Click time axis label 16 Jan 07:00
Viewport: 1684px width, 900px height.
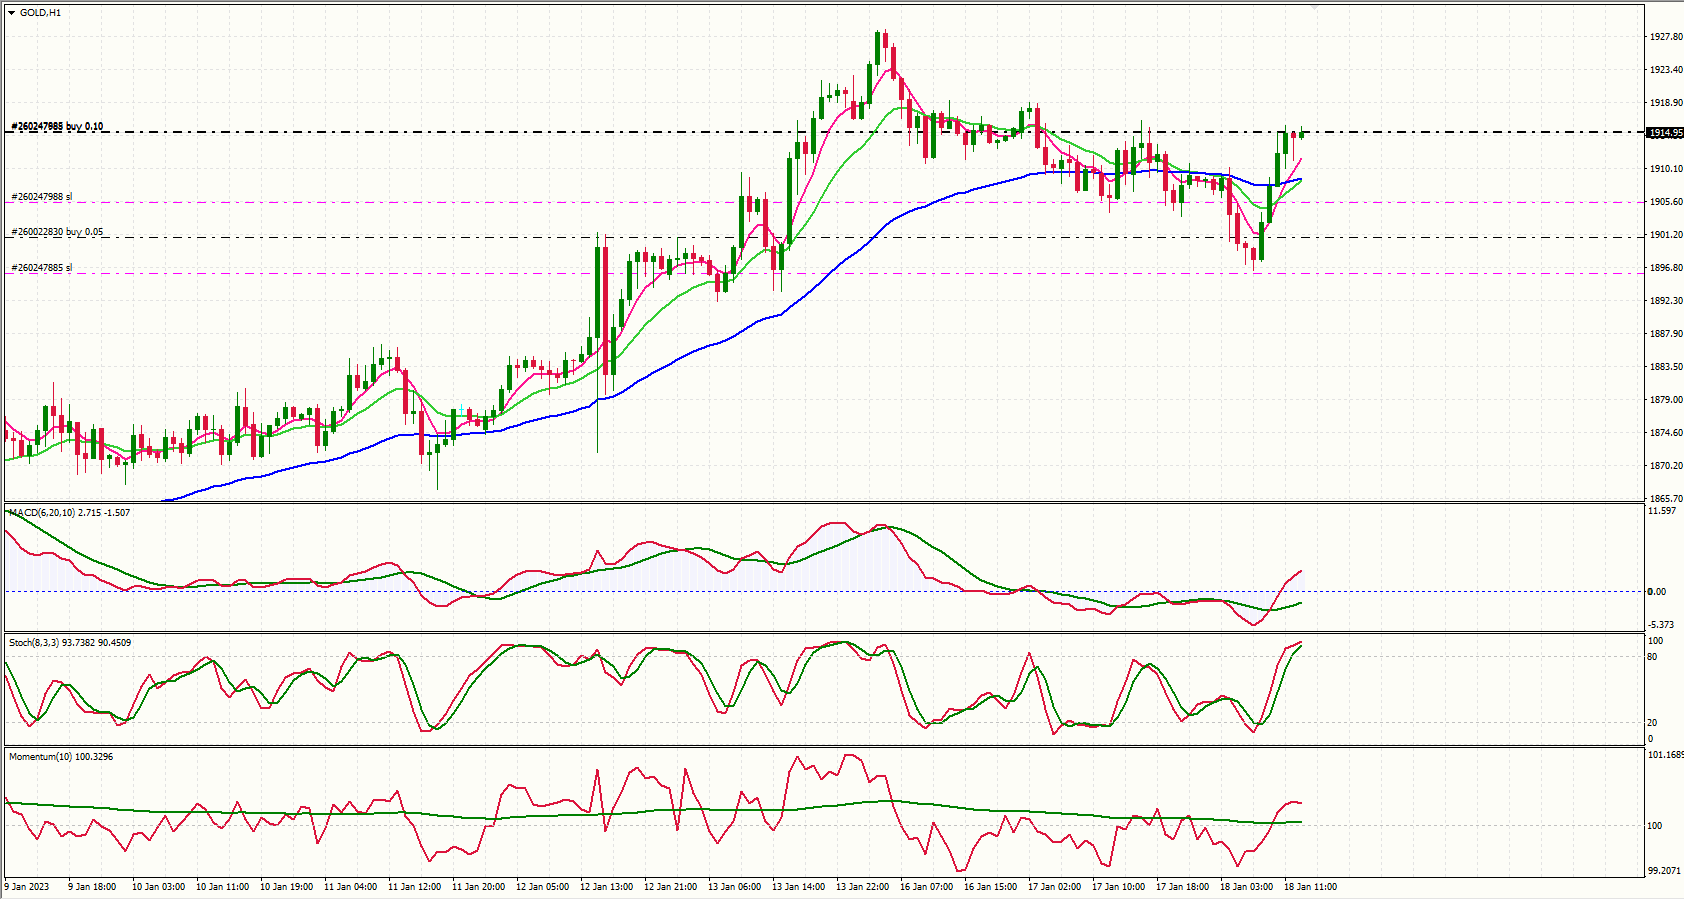pyautogui.click(x=926, y=887)
